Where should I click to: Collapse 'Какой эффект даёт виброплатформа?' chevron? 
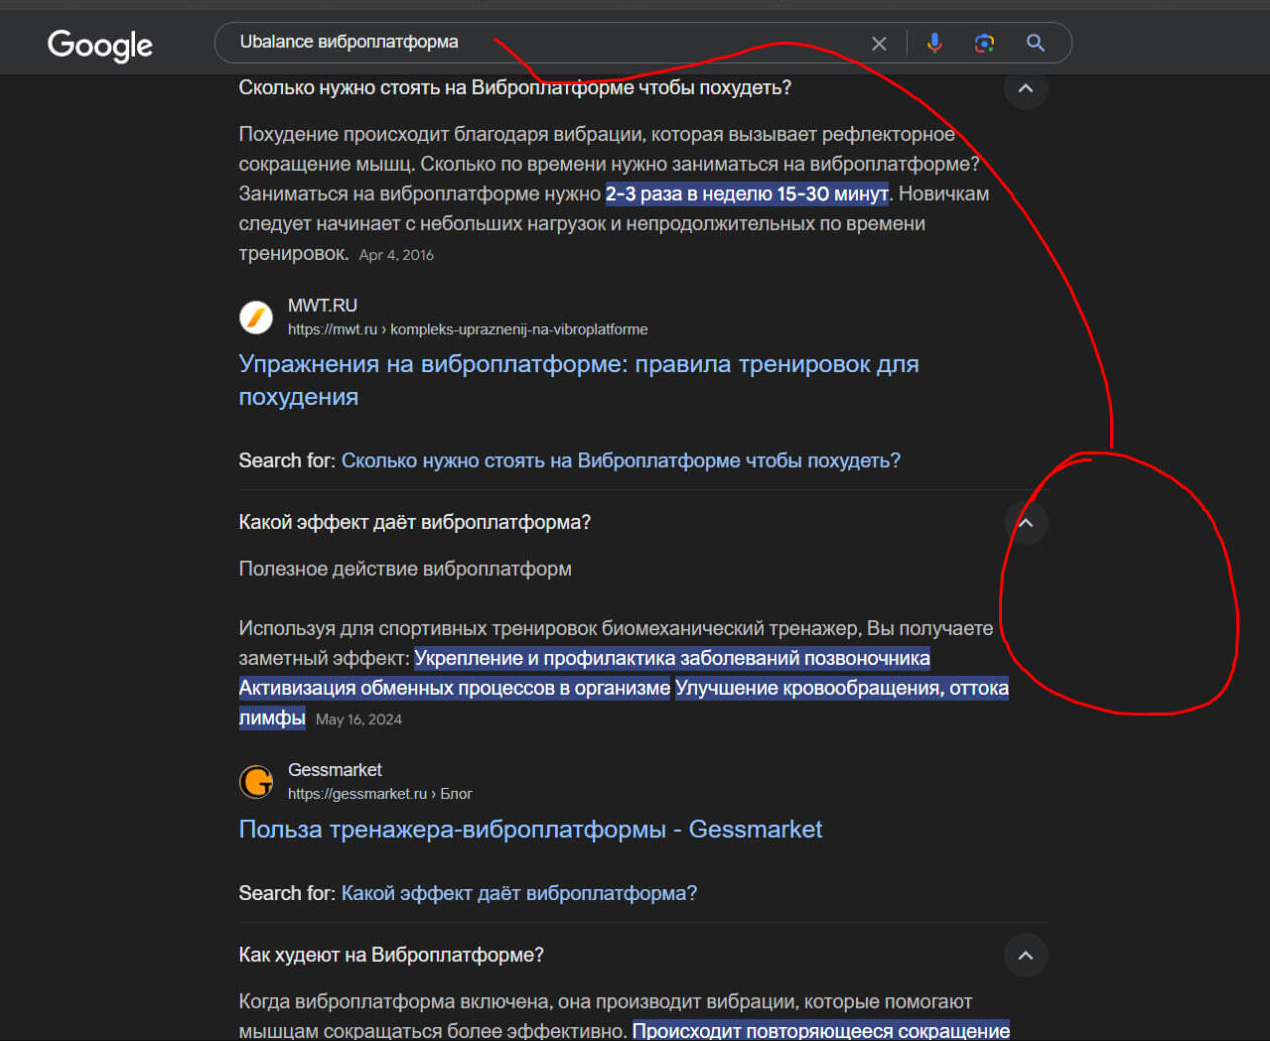pyautogui.click(x=1025, y=523)
